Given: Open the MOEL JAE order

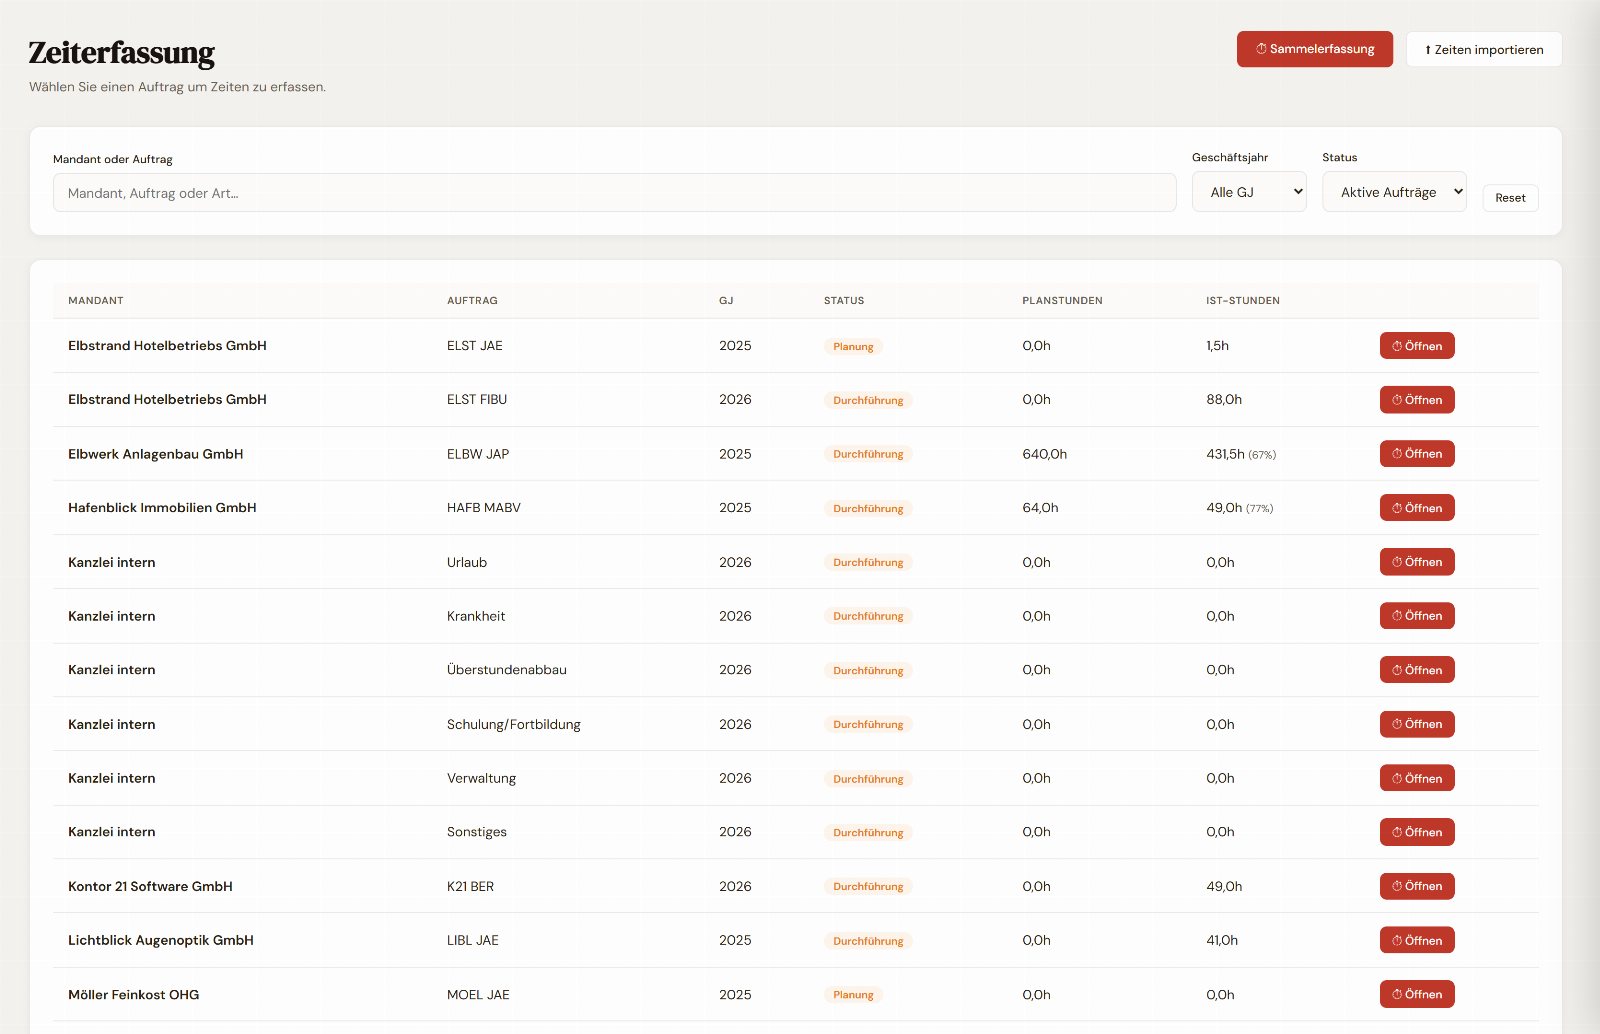Looking at the screenshot, I should [x=1417, y=994].
